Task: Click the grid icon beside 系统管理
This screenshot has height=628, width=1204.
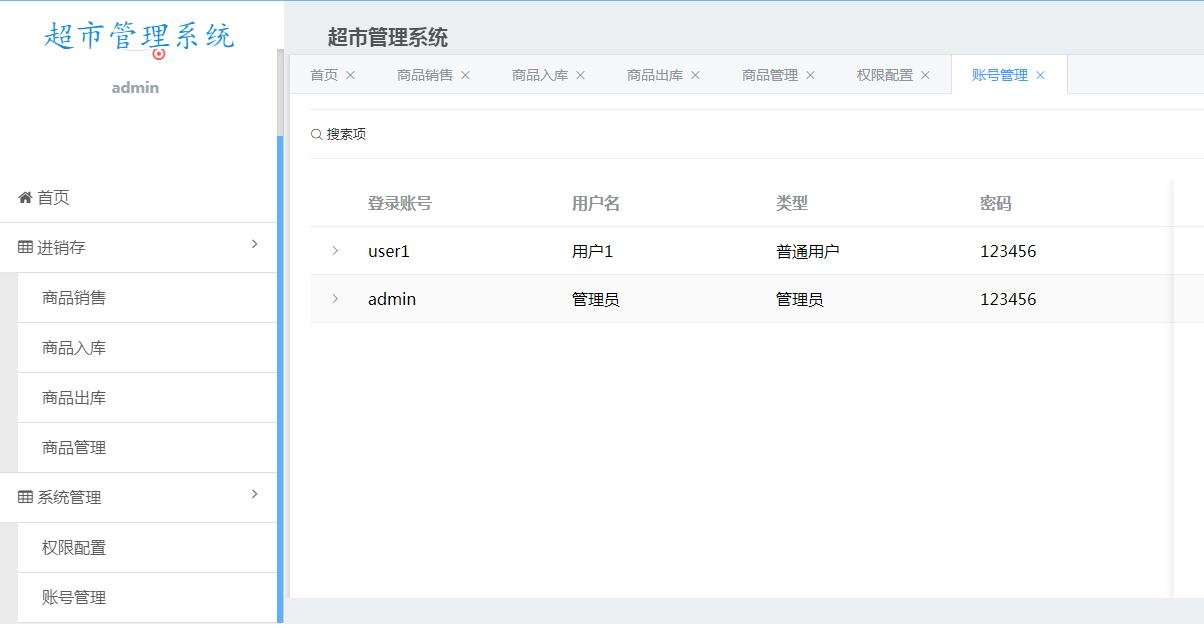Action: click(x=25, y=498)
